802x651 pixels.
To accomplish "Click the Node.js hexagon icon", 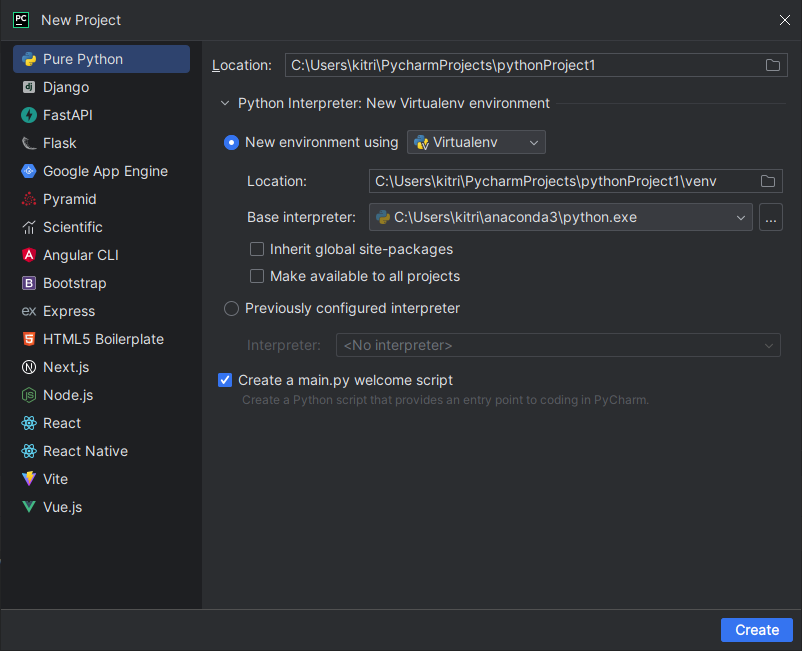I will click(29, 395).
